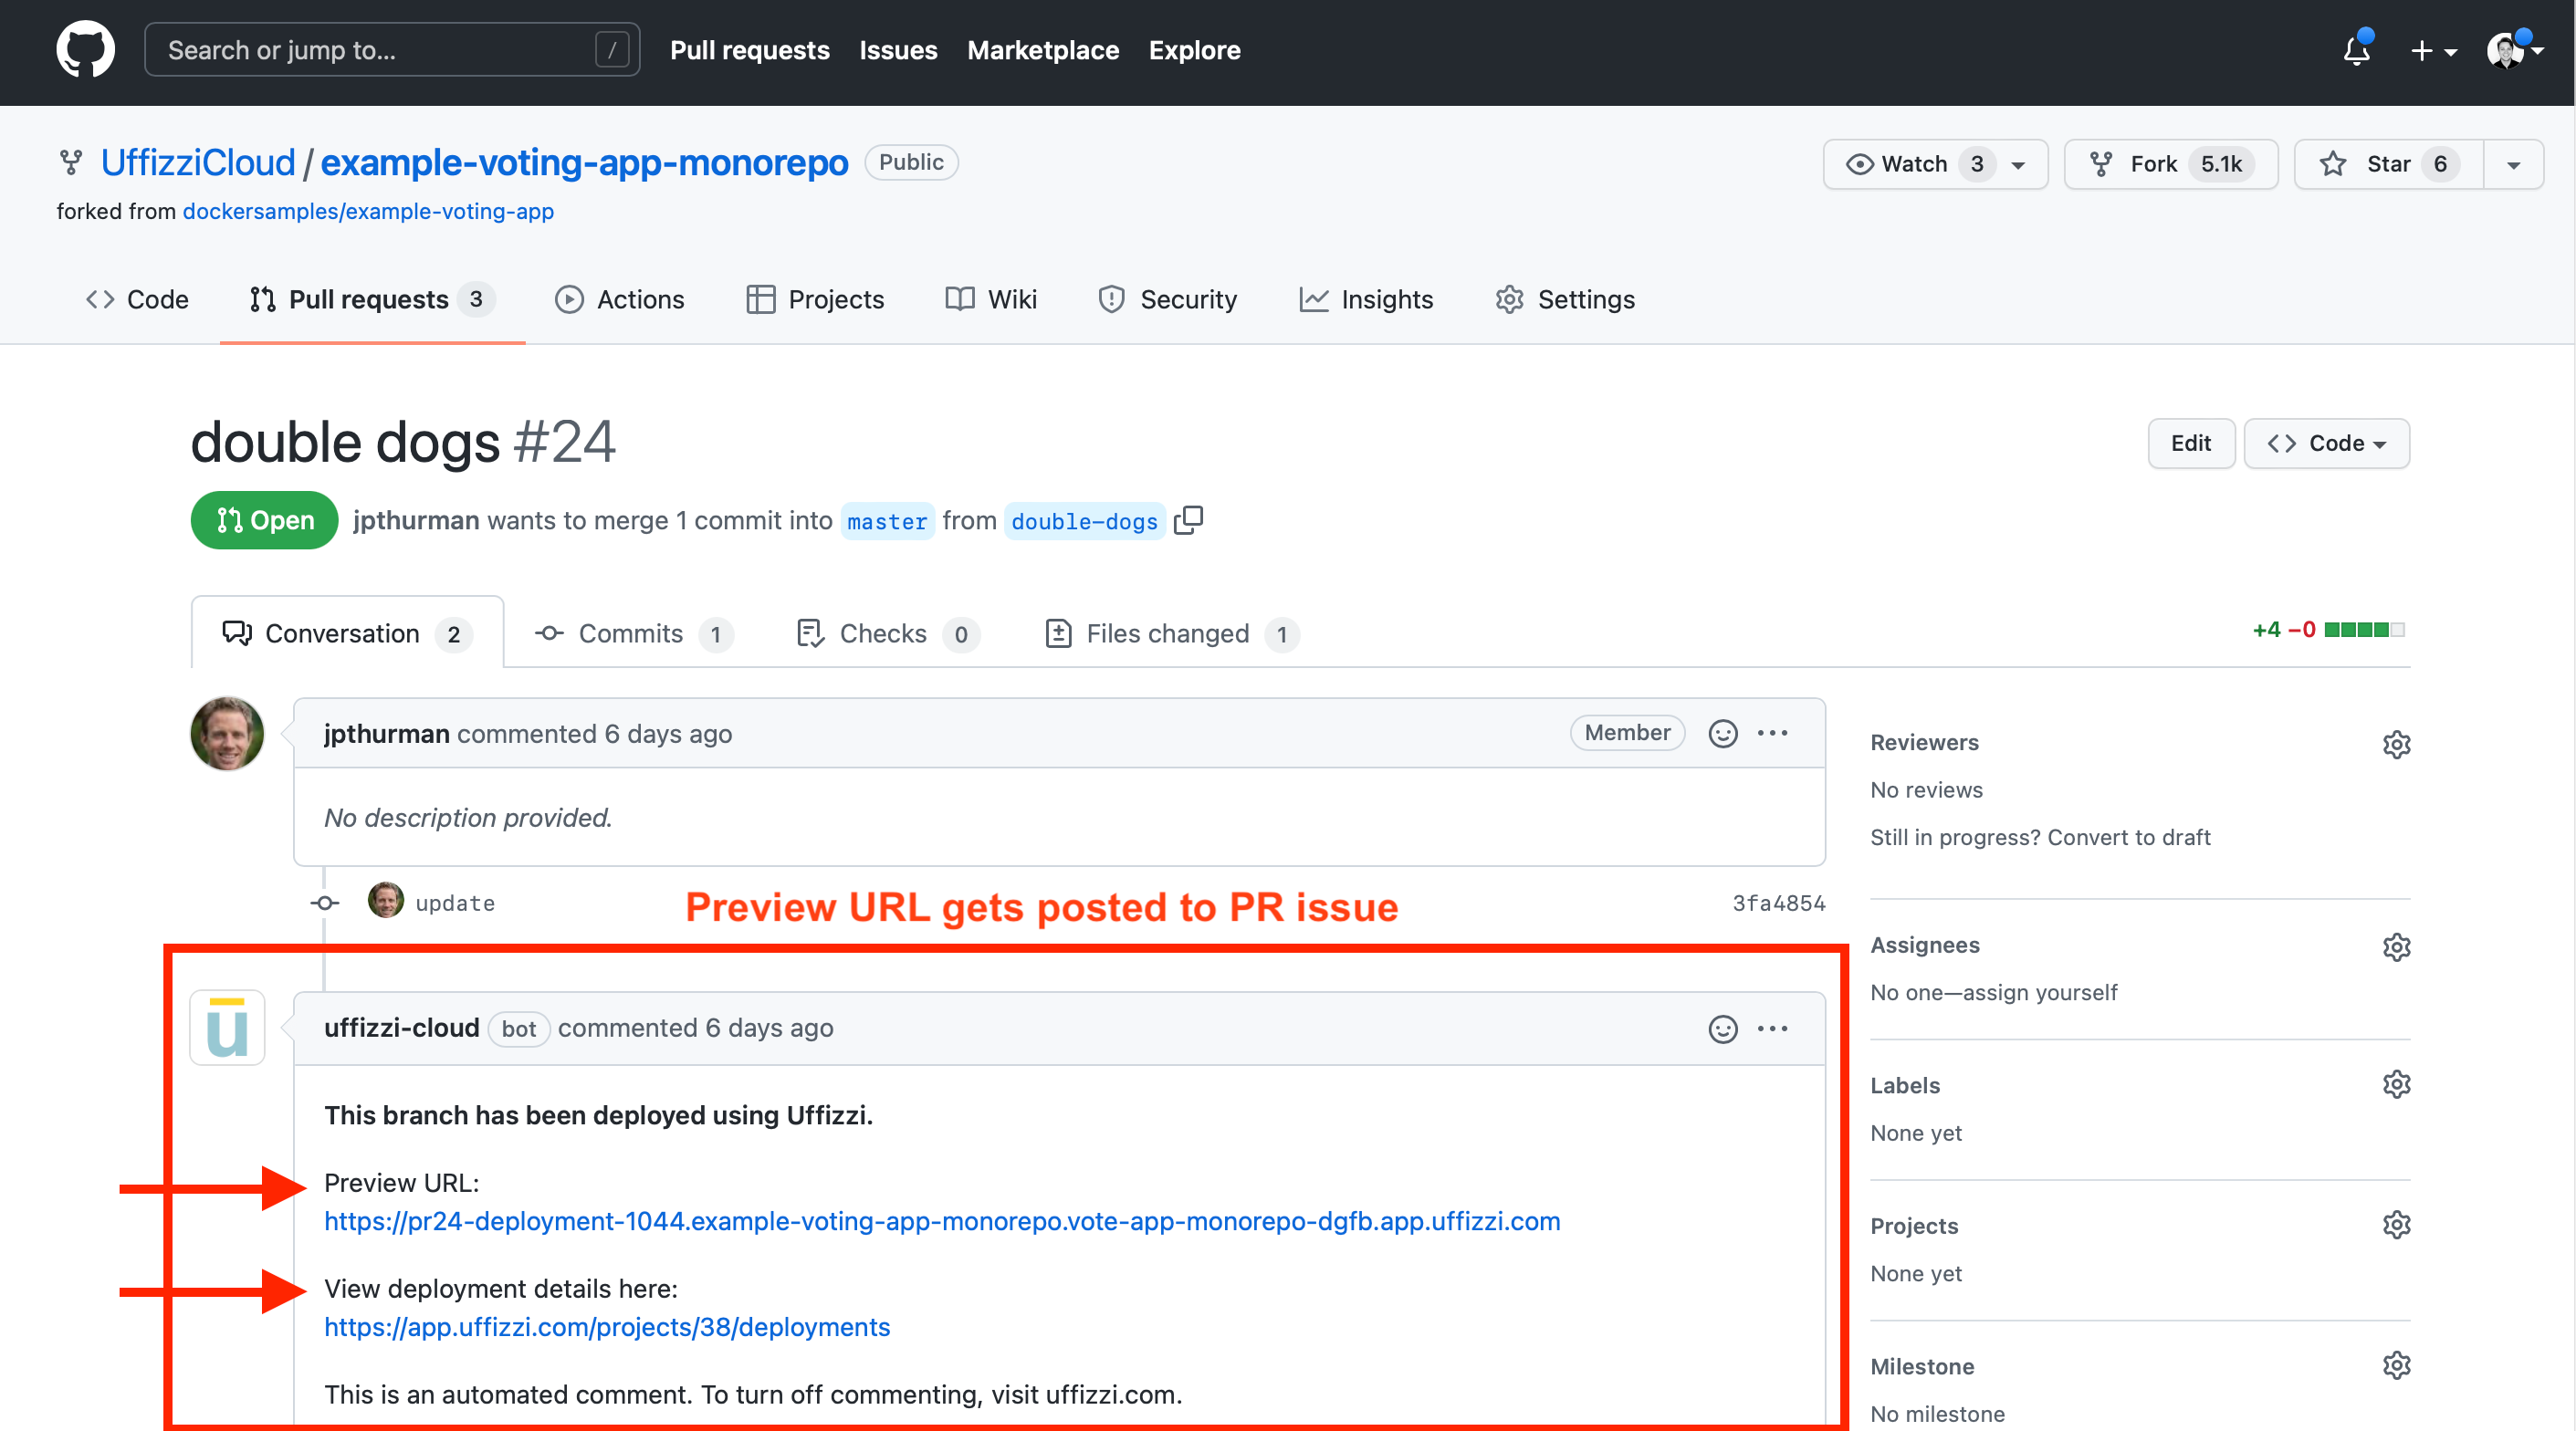The height and width of the screenshot is (1431, 2576).
Task: Open the uffizzi-cloud bot avatar
Action: (227, 1027)
